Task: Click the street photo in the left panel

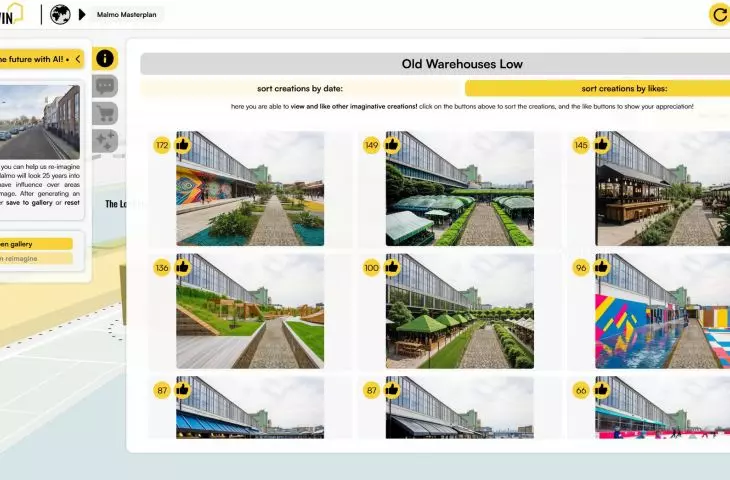Action: click(40, 122)
